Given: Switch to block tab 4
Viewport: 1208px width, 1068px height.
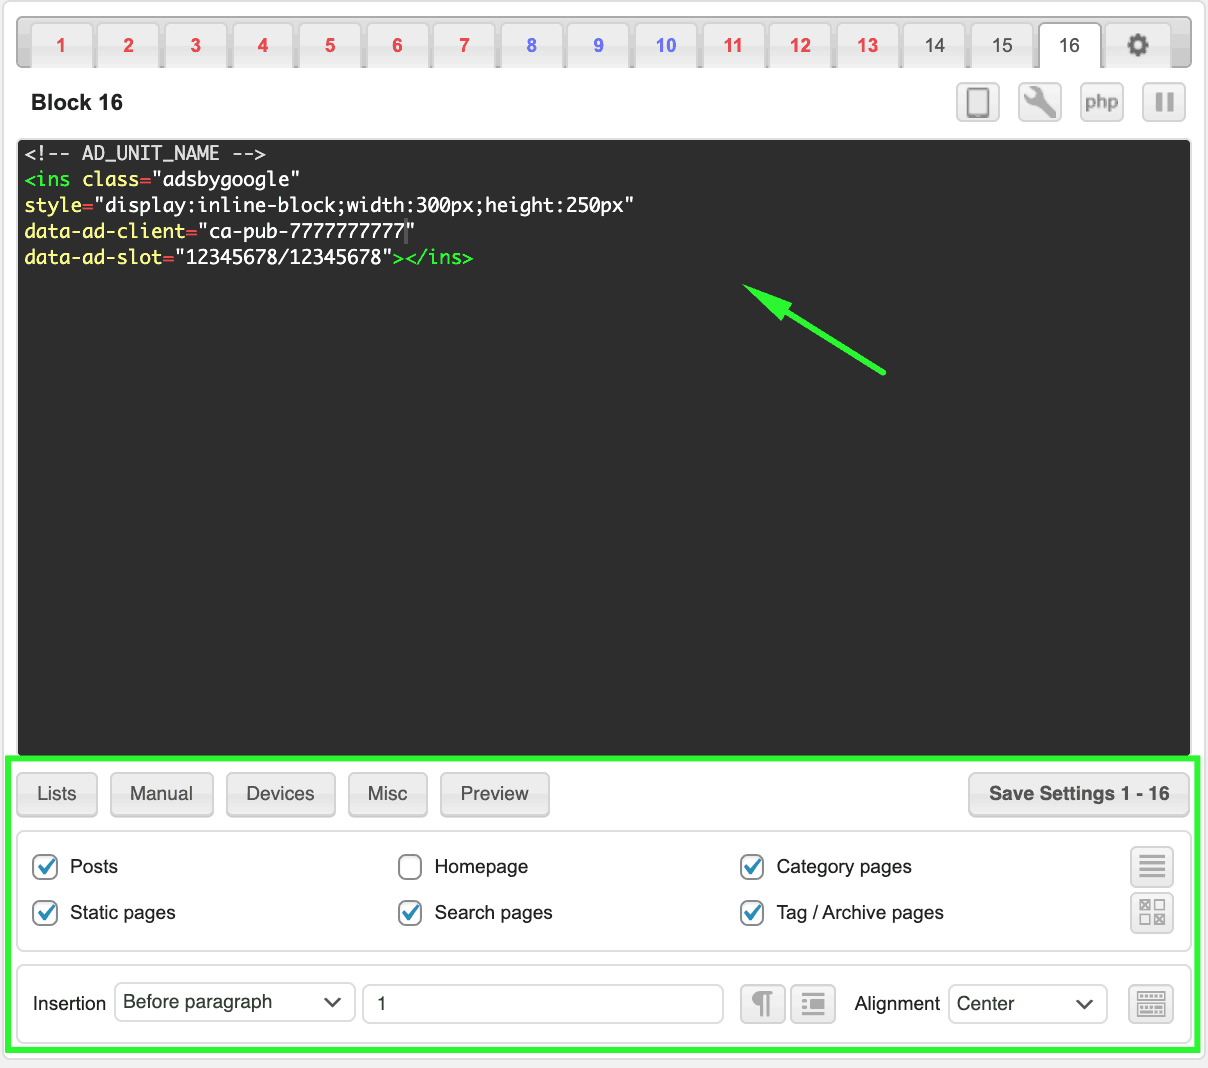Looking at the screenshot, I should click(x=263, y=46).
